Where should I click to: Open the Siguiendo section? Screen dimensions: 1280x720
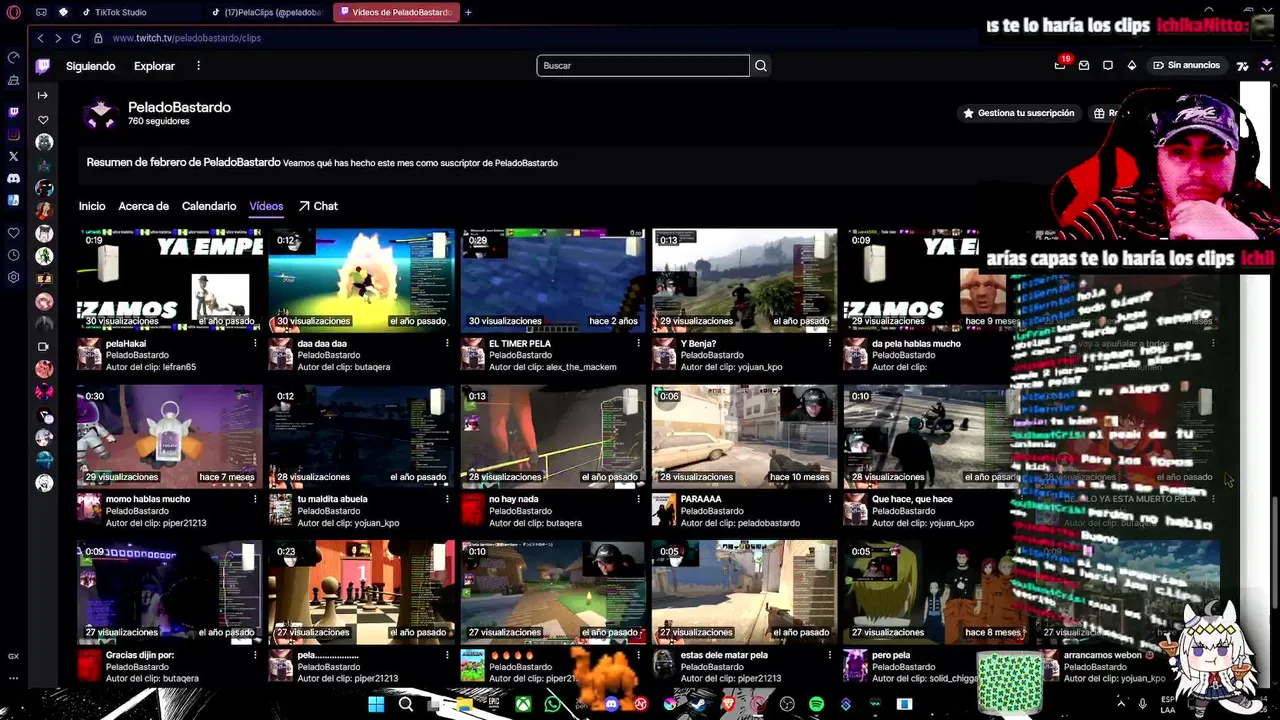click(91, 66)
